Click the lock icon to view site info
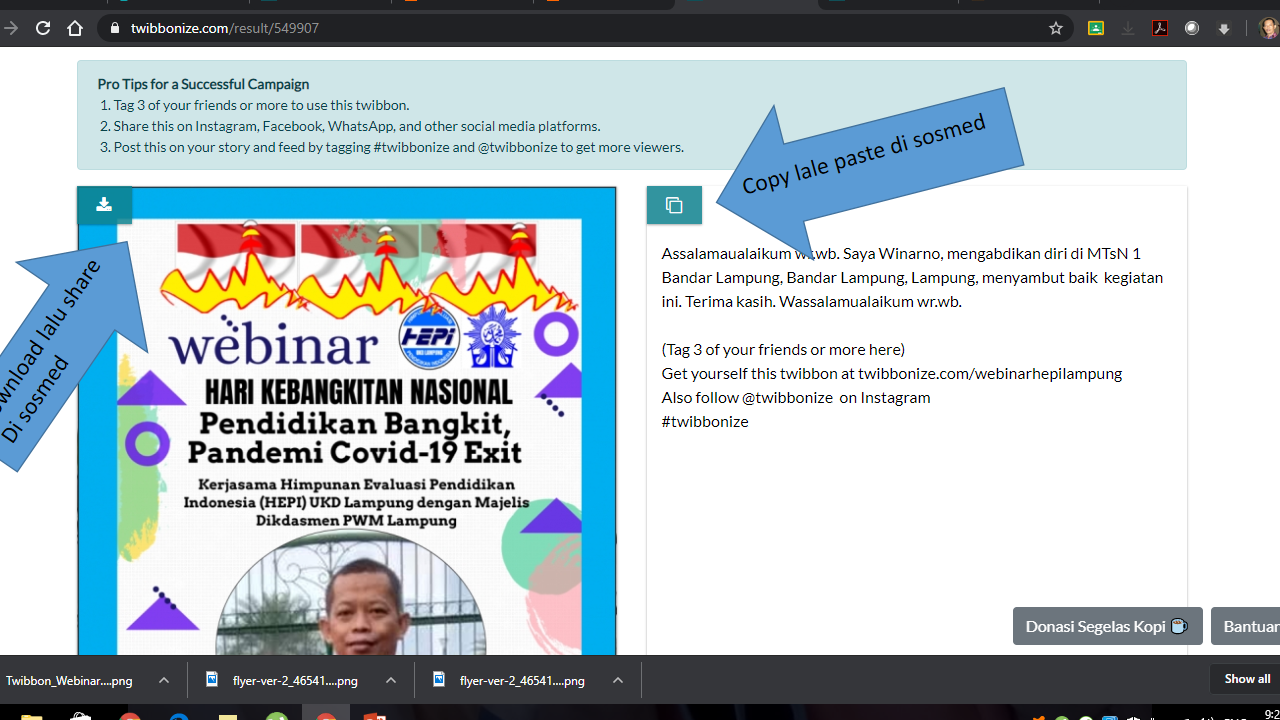The height and width of the screenshot is (720, 1280). tap(113, 28)
